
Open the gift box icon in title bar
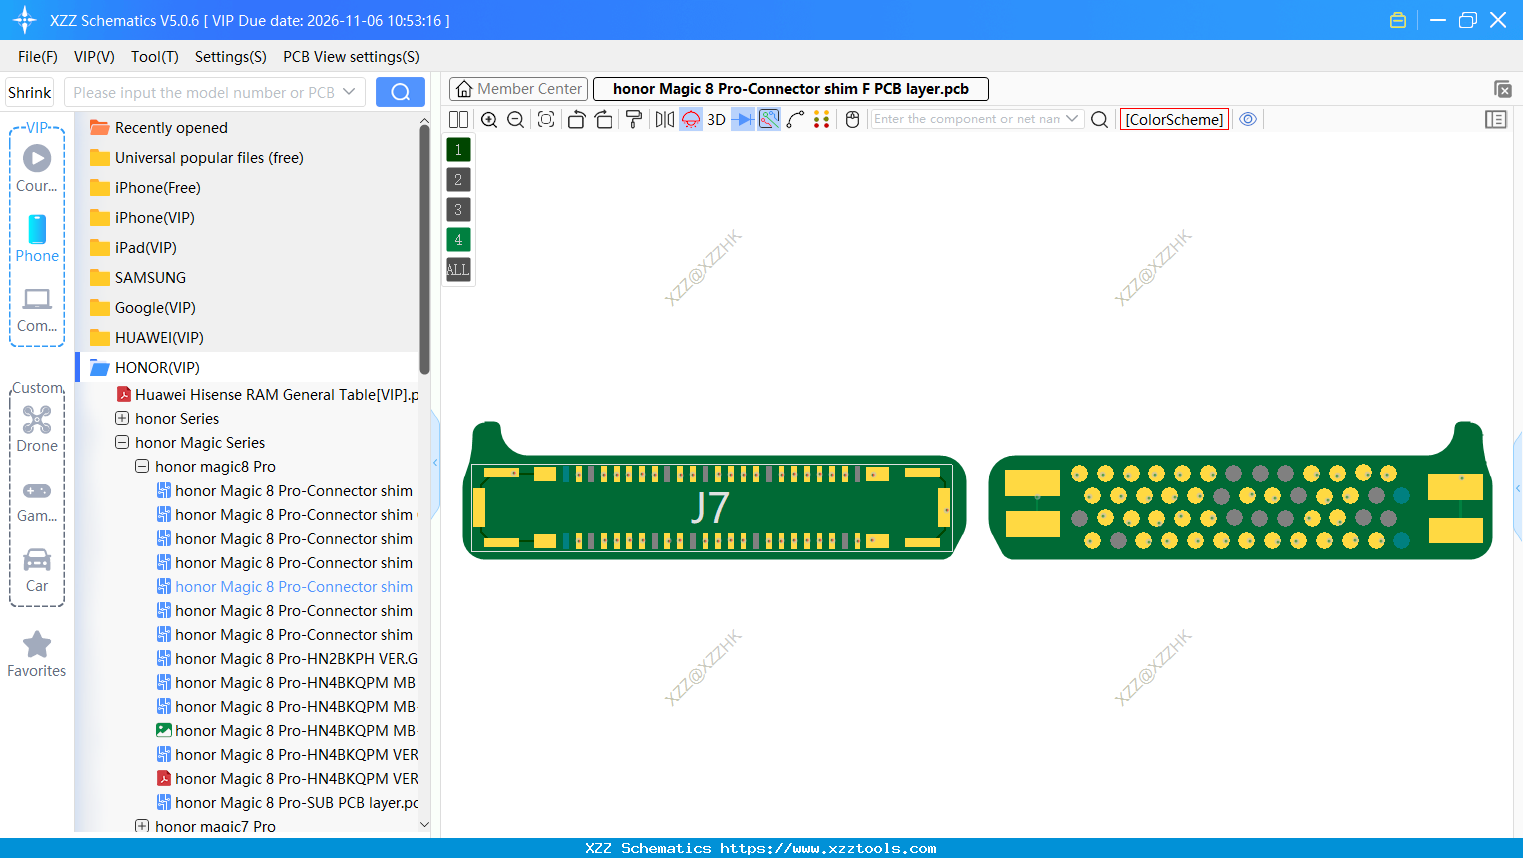point(1398,20)
